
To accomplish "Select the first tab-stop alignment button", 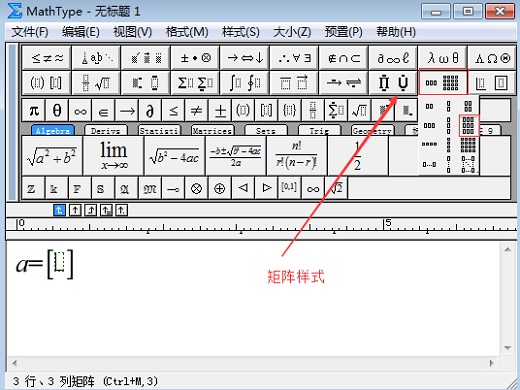I will click(59, 210).
